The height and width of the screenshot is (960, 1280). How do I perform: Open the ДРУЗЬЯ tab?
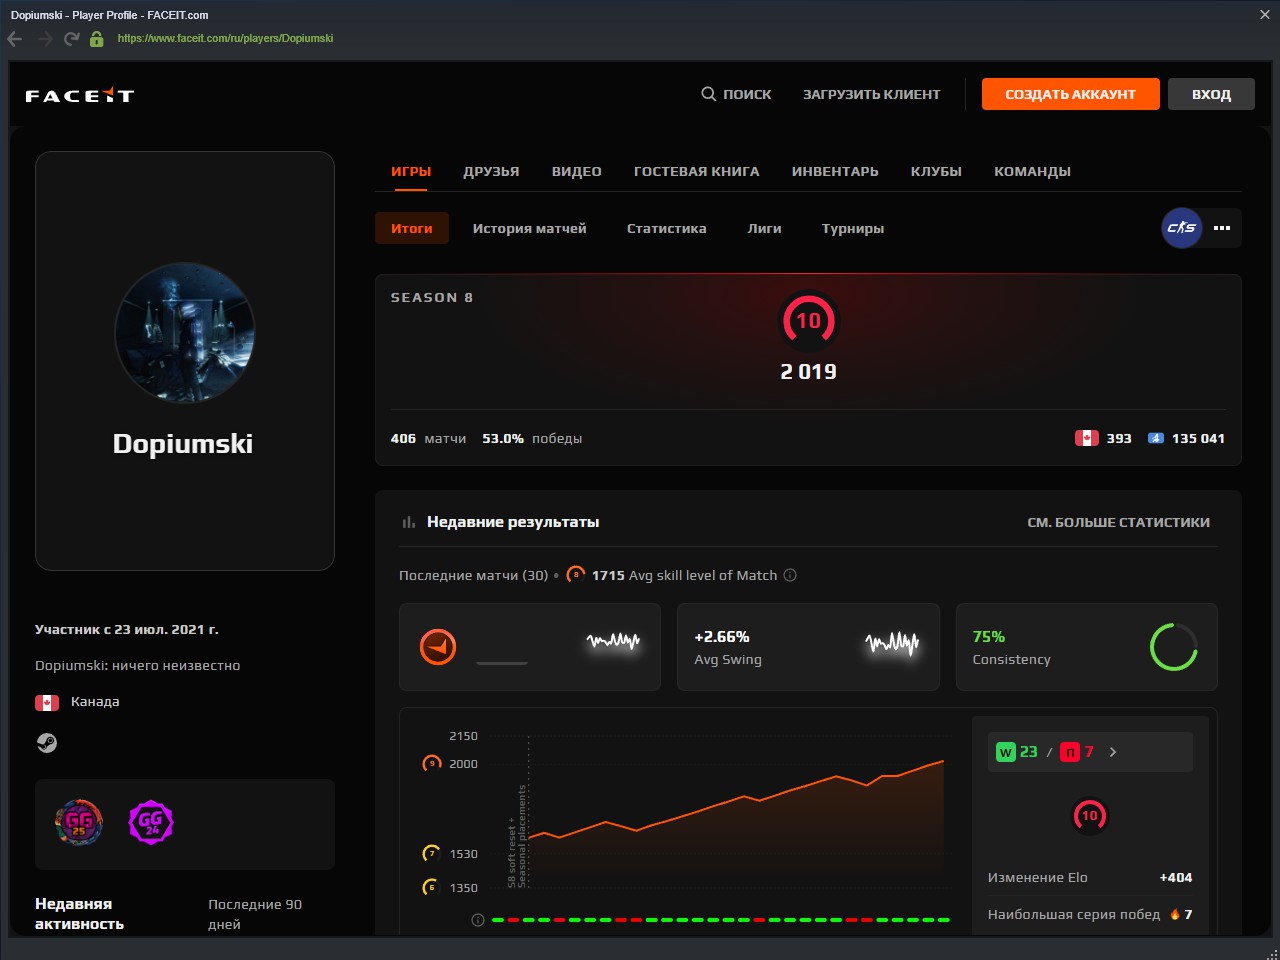tap(491, 171)
